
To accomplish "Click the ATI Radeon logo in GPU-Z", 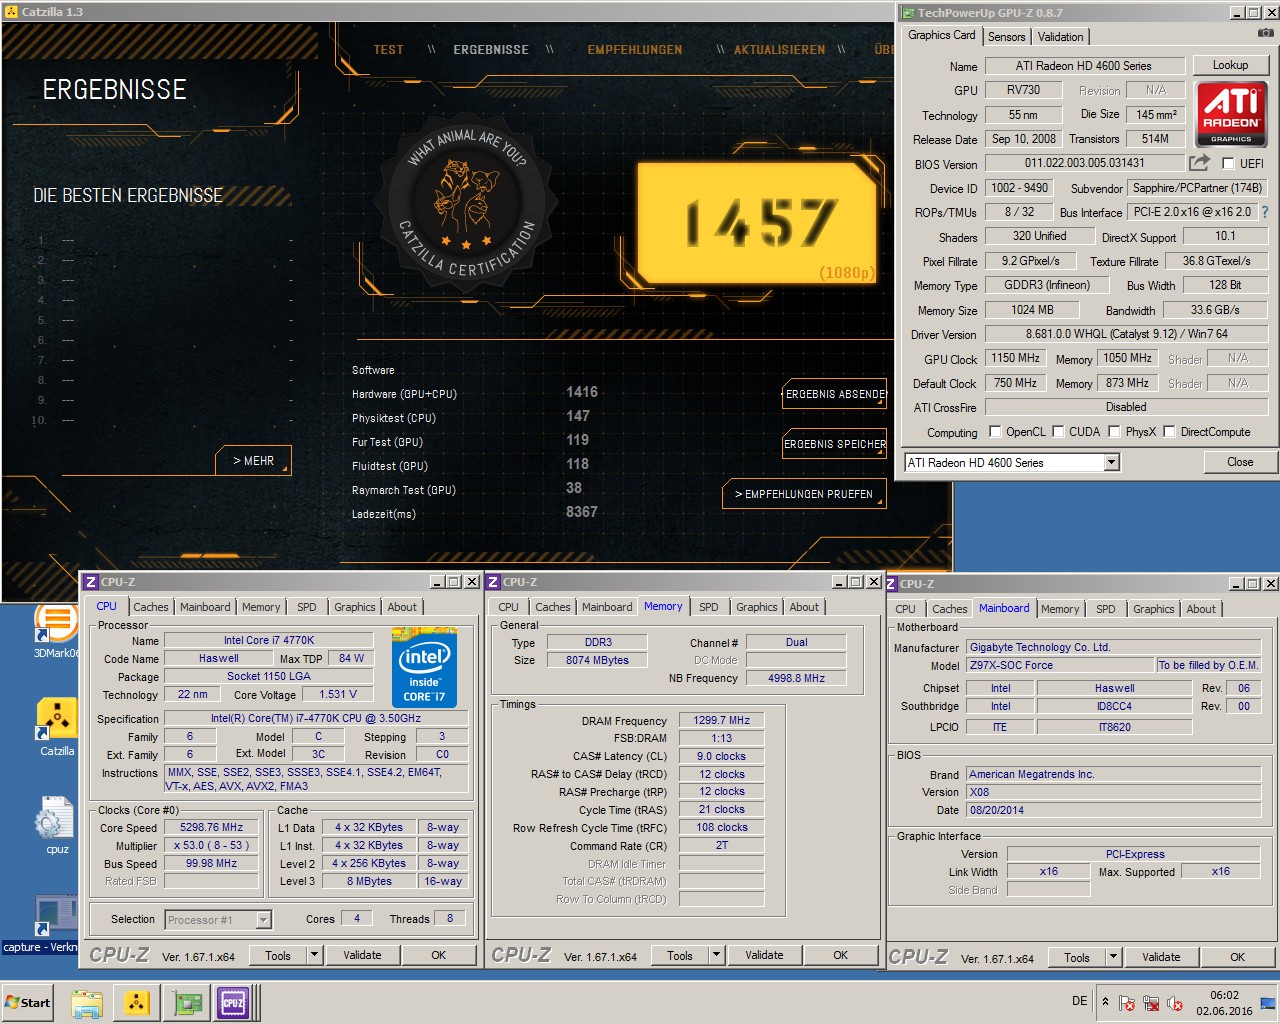I will click(1231, 114).
